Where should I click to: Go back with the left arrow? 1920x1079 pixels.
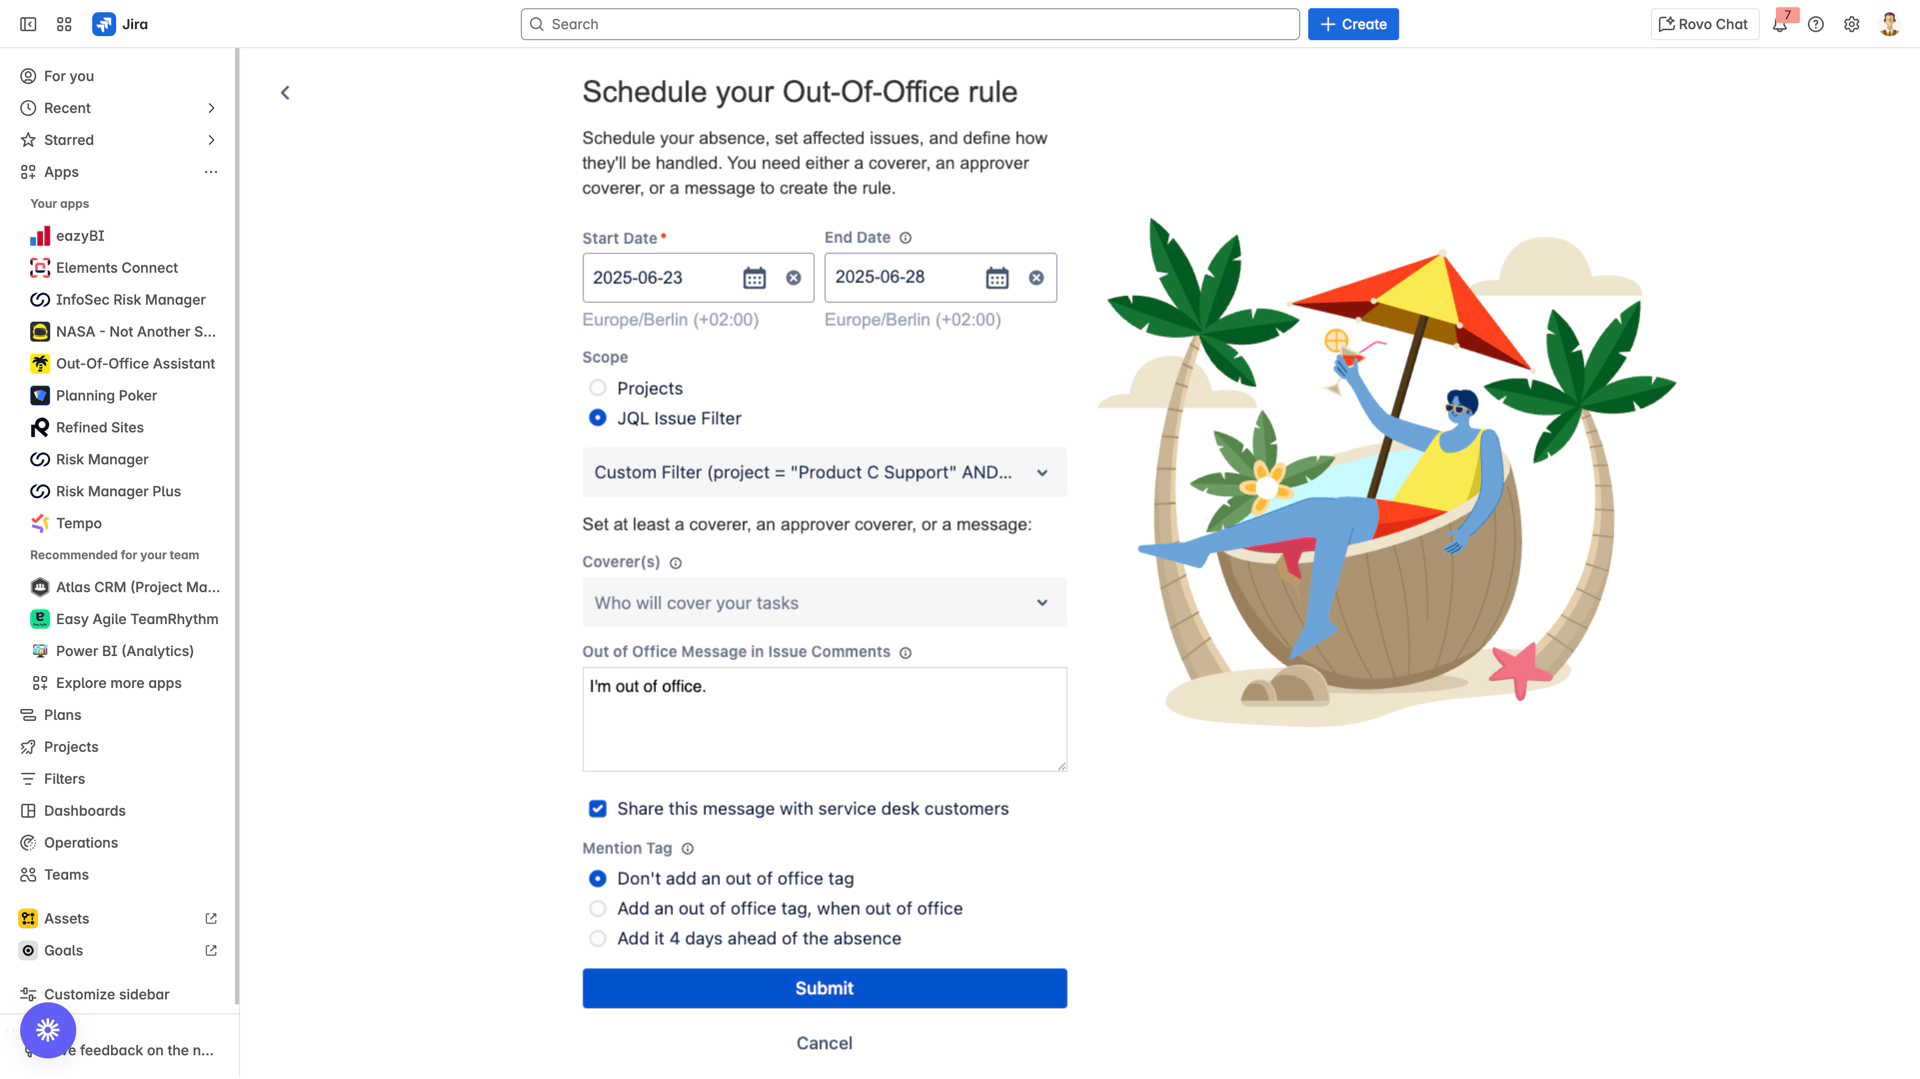tap(285, 93)
